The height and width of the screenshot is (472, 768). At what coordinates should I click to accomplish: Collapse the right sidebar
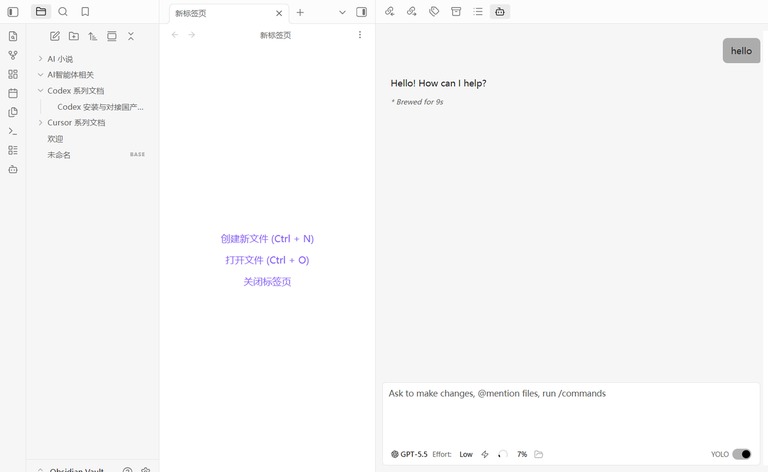tap(361, 12)
